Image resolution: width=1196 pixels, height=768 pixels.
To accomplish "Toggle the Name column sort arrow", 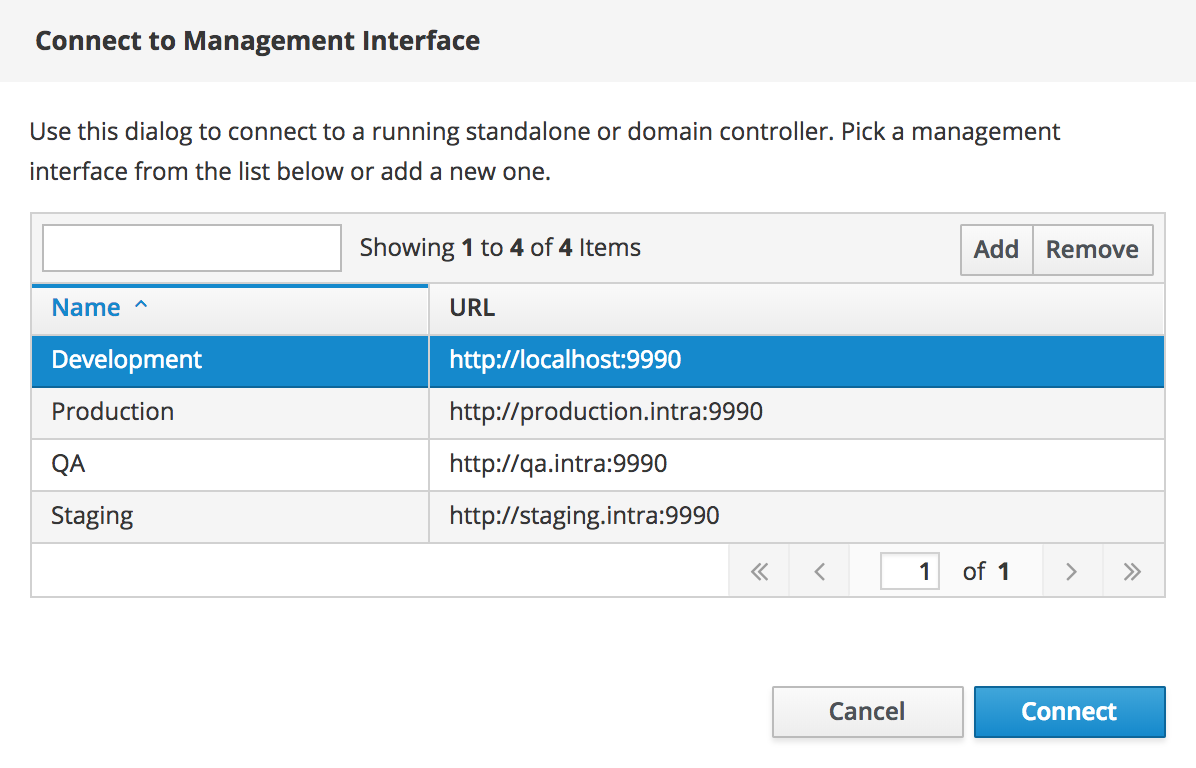I will pyautogui.click(x=140, y=306).
